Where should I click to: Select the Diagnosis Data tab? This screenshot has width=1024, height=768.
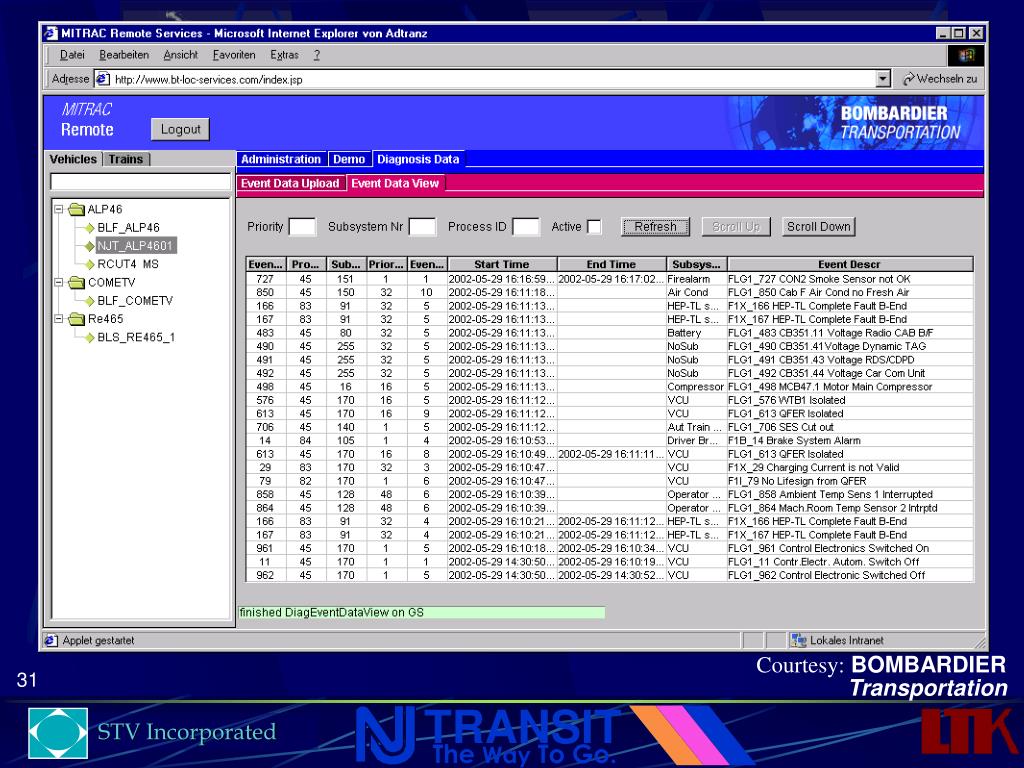(x=418, y=159)
